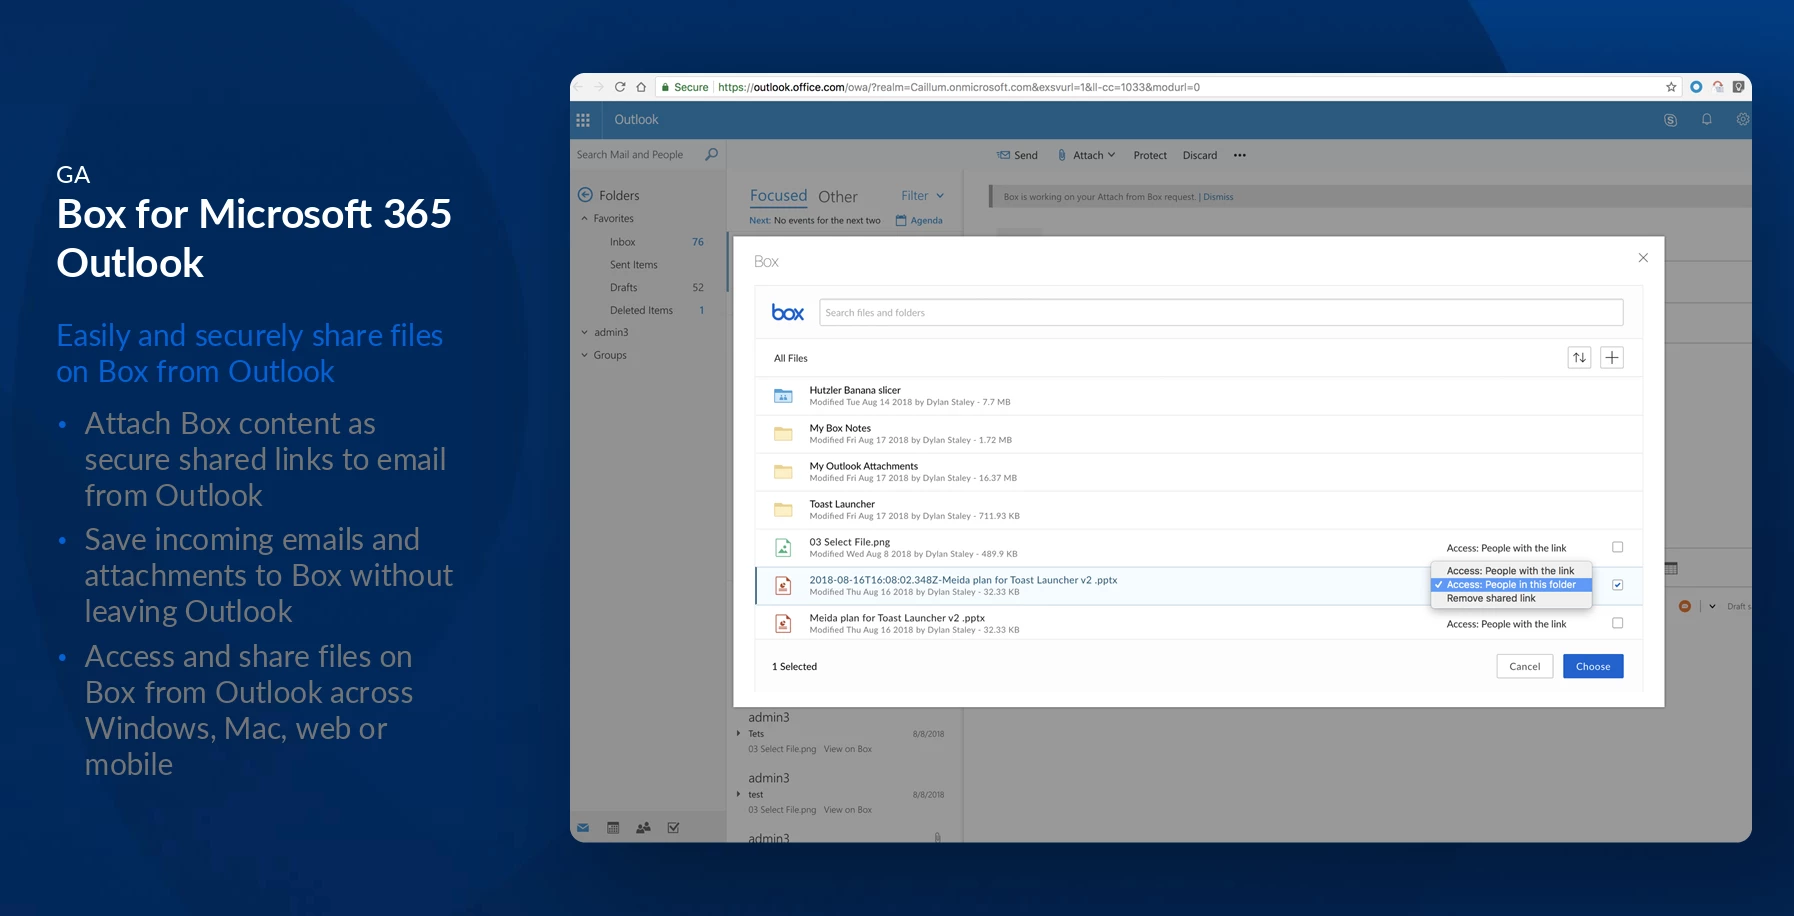Image resolution: width=1794 pixels, height=916 pixels.
Task: Open Agenda calendar link
Action: (x=919, y=221)
